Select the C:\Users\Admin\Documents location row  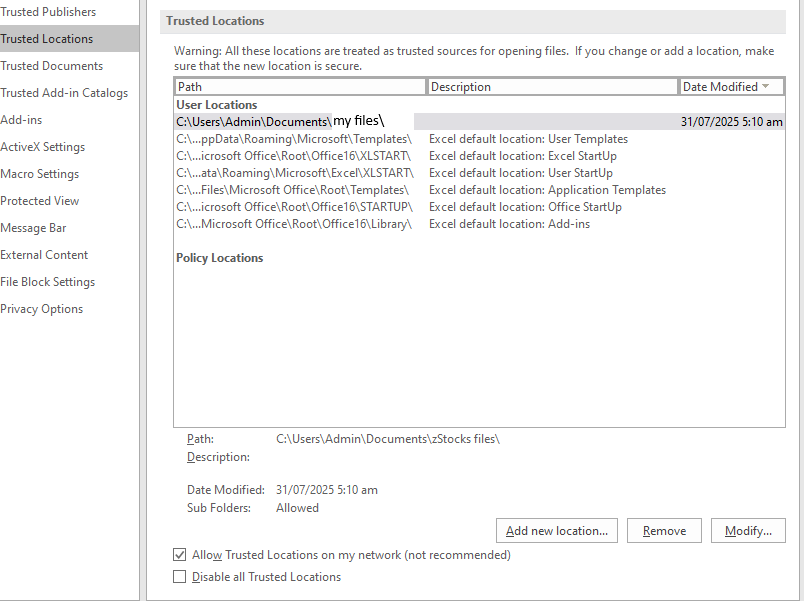(479, 122)
